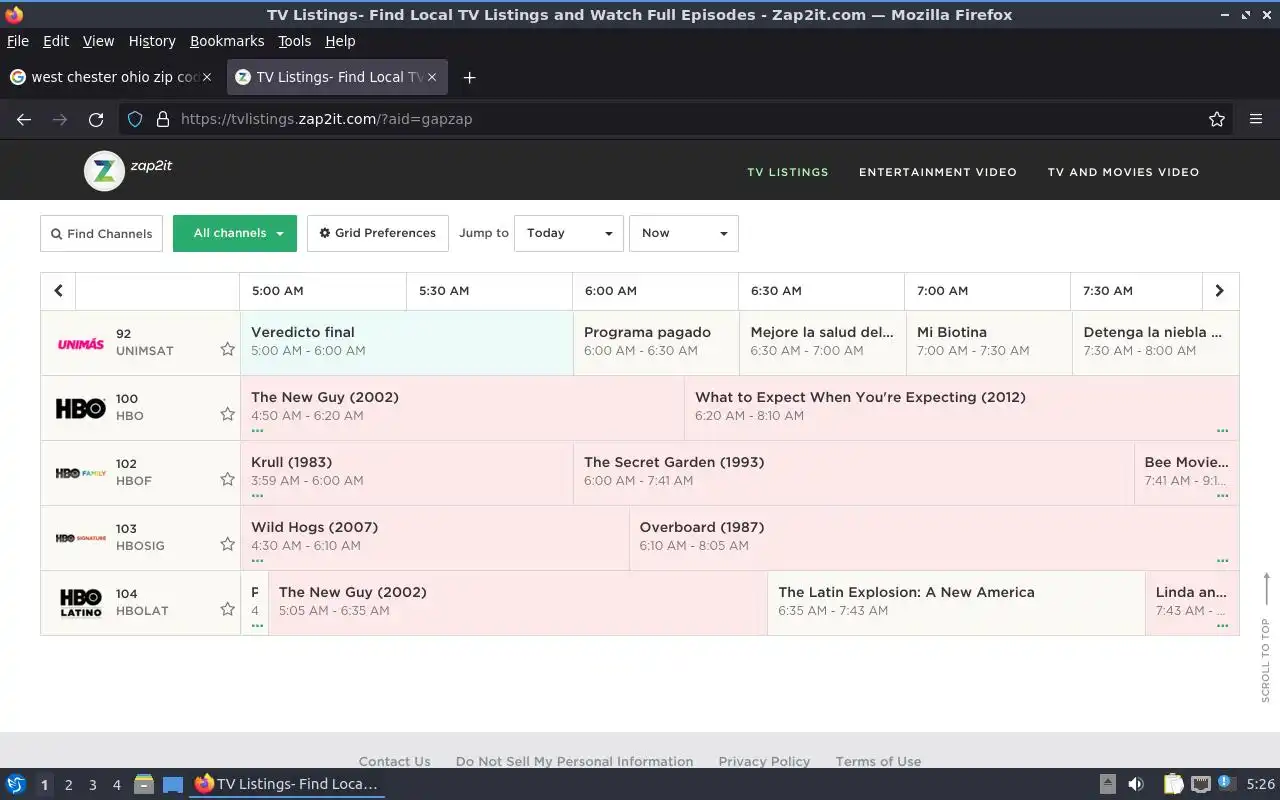Open TV AND MOVIES VIDEO link

(x=1123, y=172)
